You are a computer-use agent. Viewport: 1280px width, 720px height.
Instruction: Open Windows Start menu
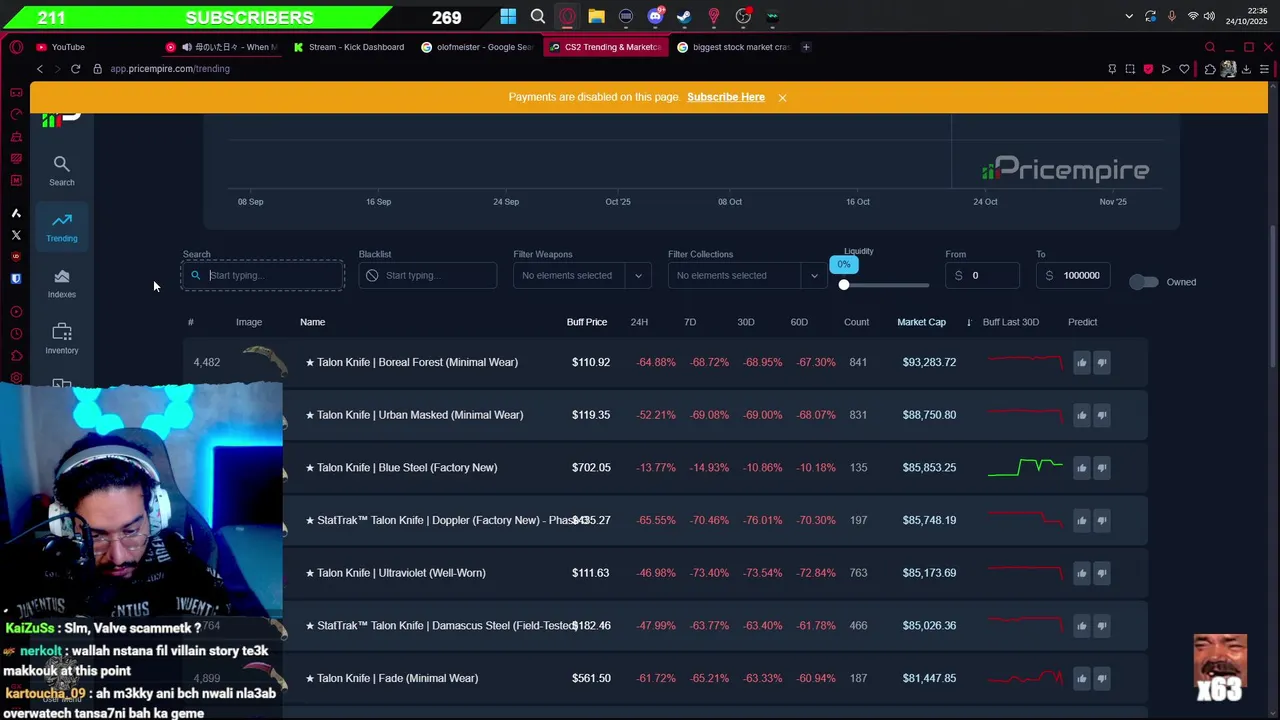coord(508,16)
